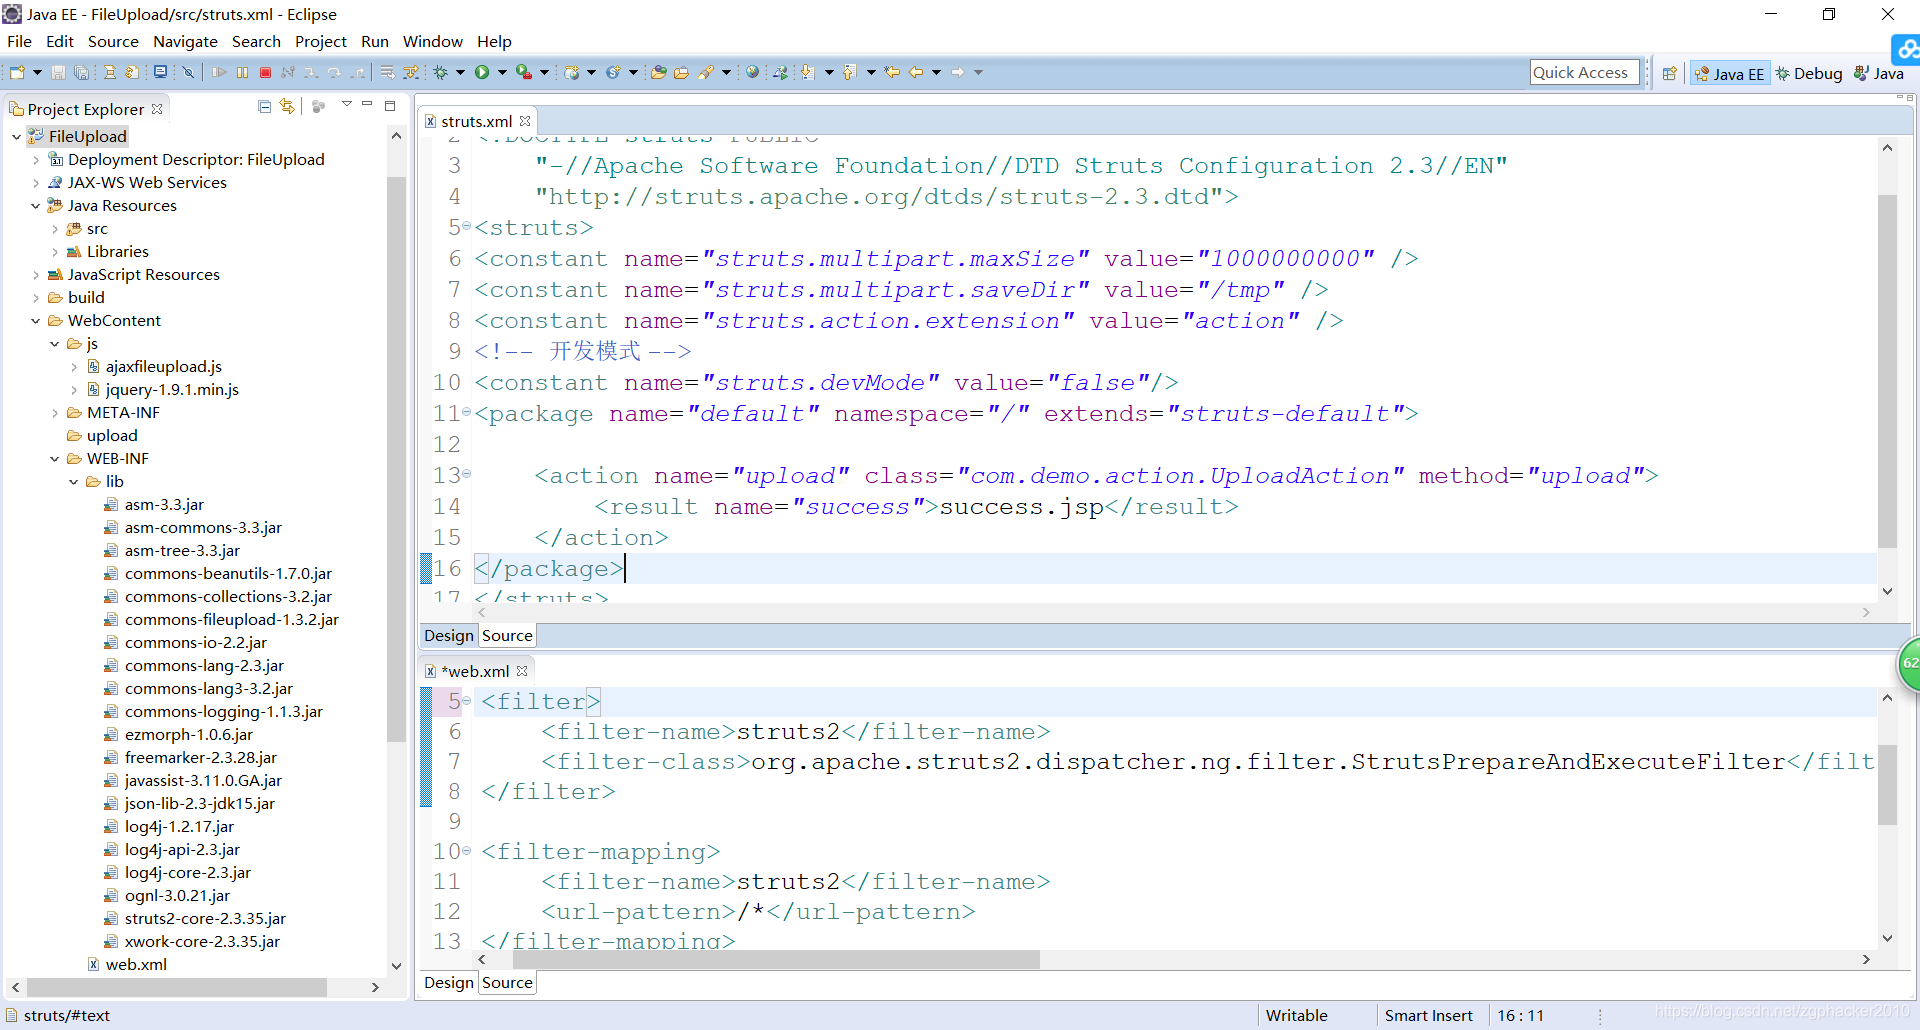Click web.xml editor horizontal scrollbar
This screenshot has height=1030, width=1920.
click(776, 960)
